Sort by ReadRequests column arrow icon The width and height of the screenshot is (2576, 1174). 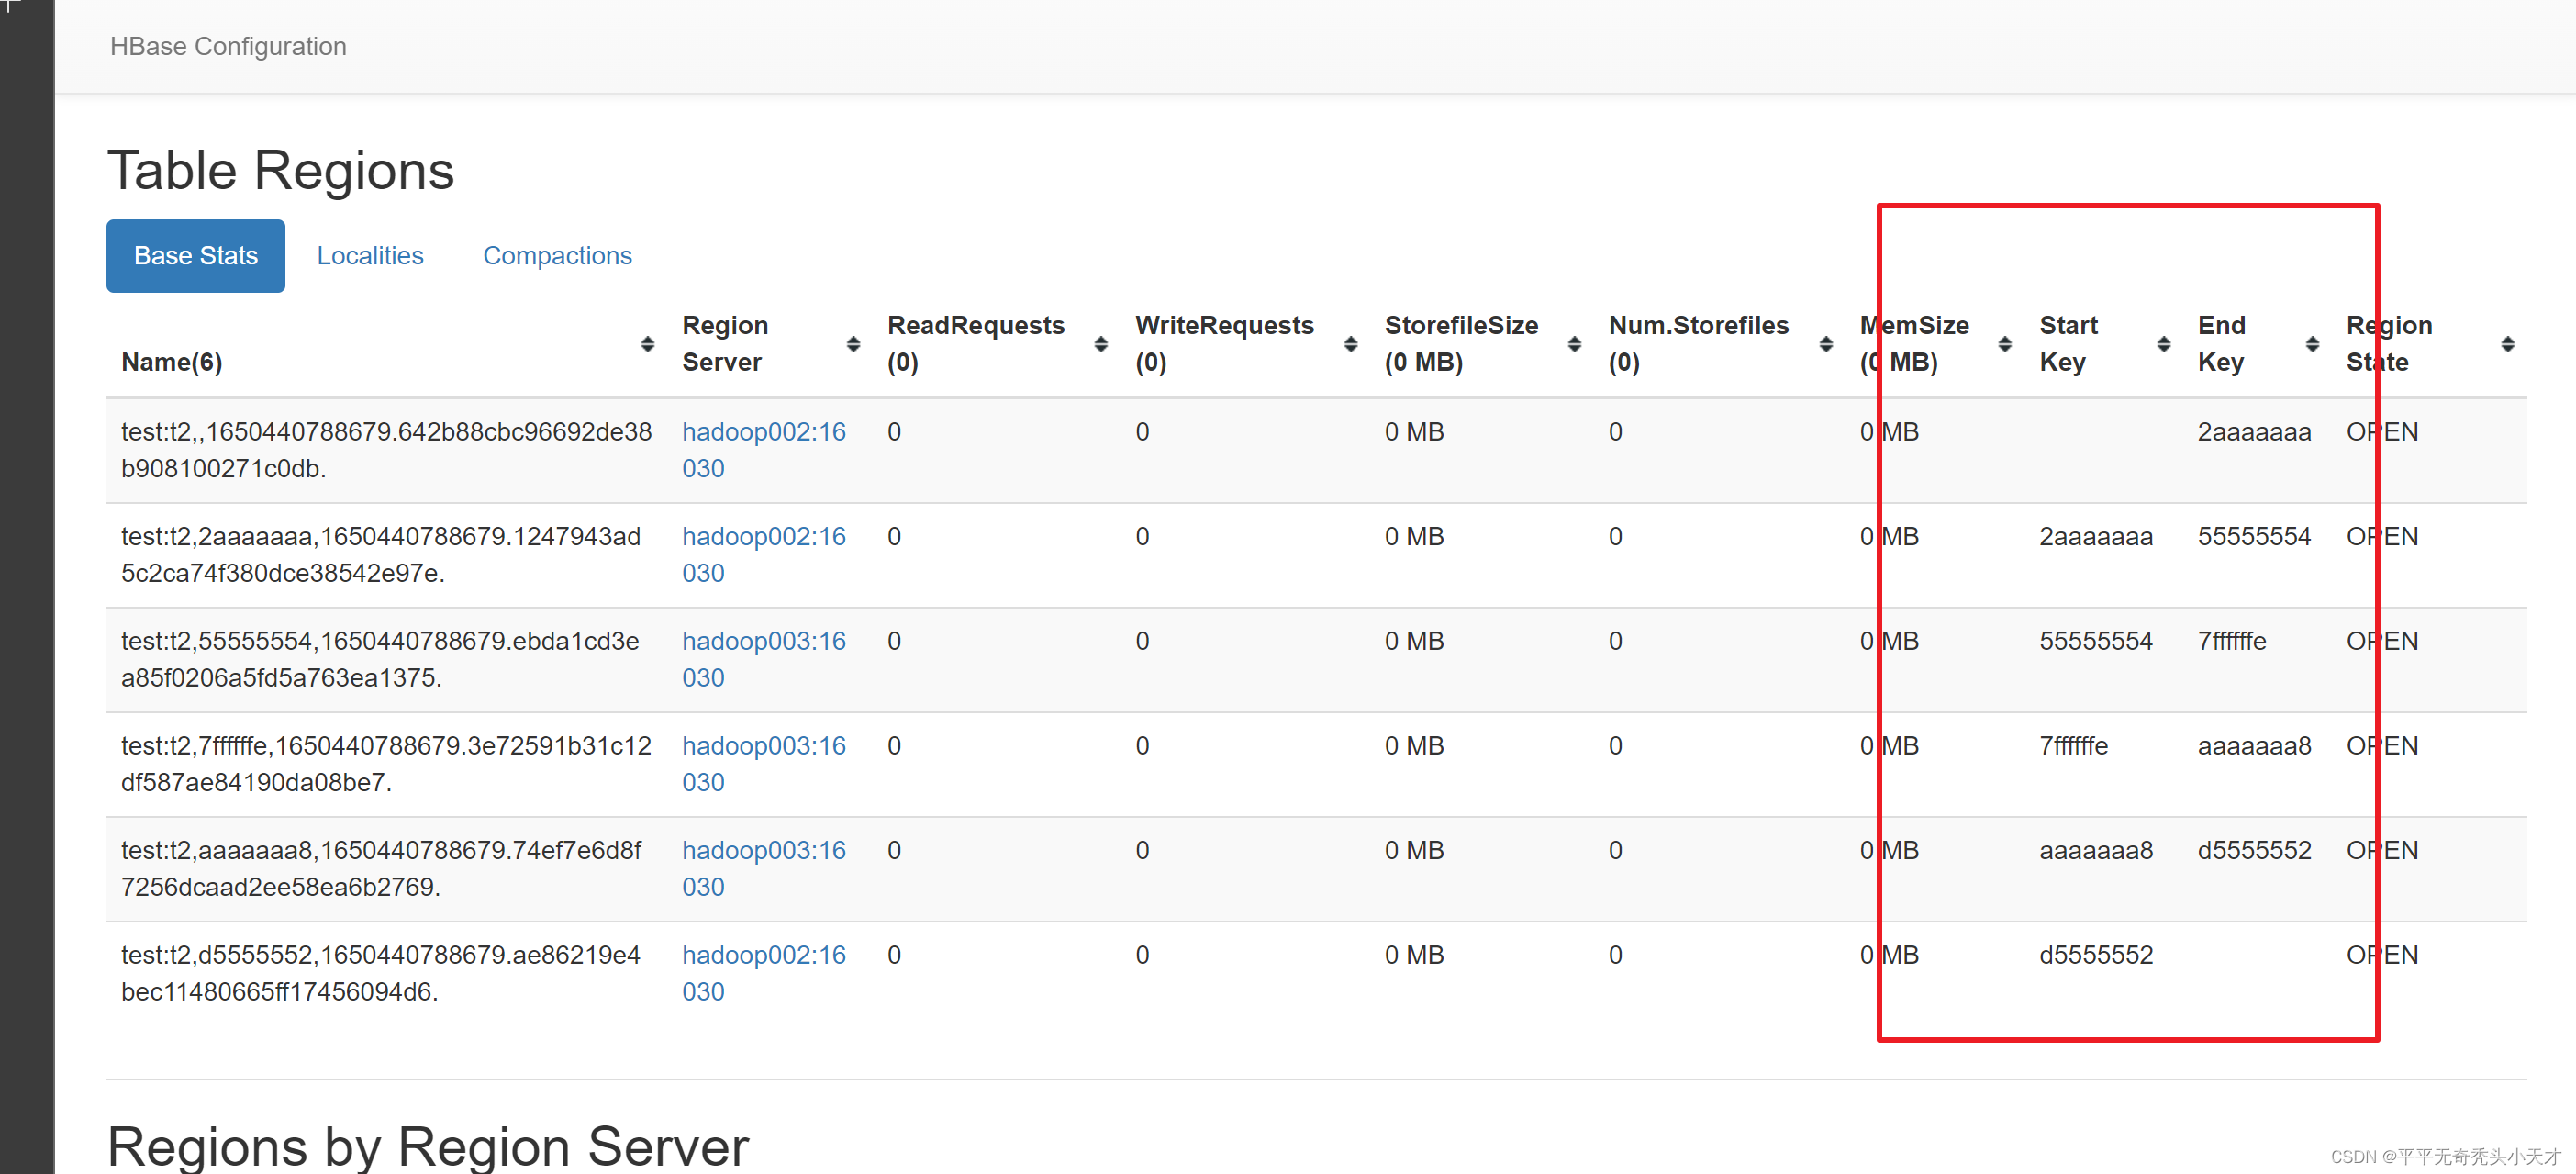1100,344
